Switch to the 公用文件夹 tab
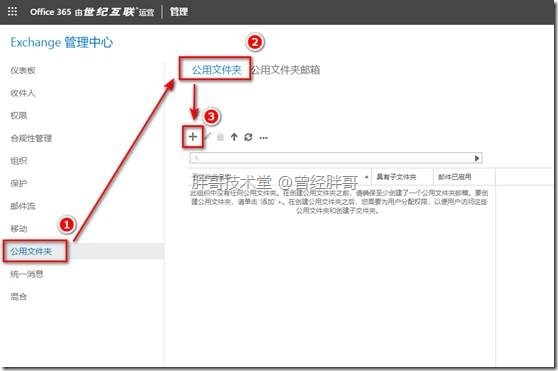 coord(217,70)
